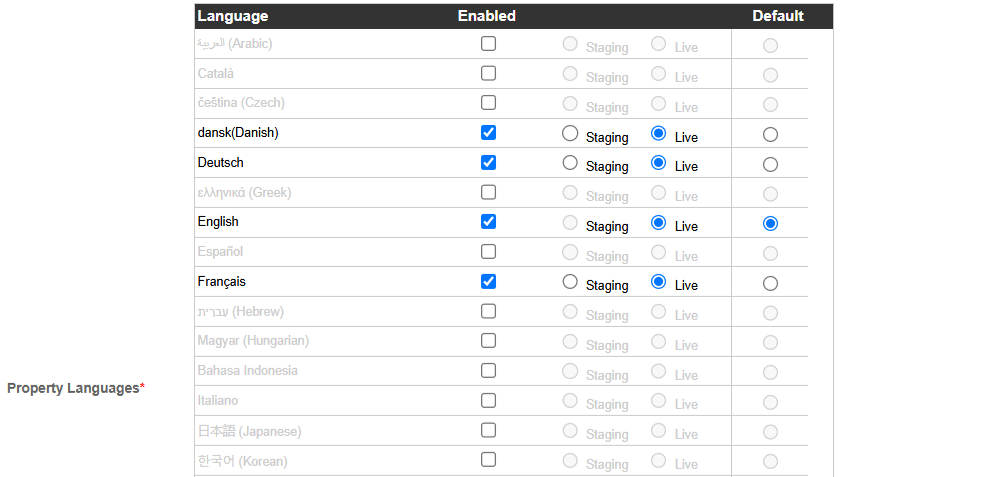The height and width of the screenshot is (477, 1004).
Task: Set Français as default language
Action: coord(770,284)
